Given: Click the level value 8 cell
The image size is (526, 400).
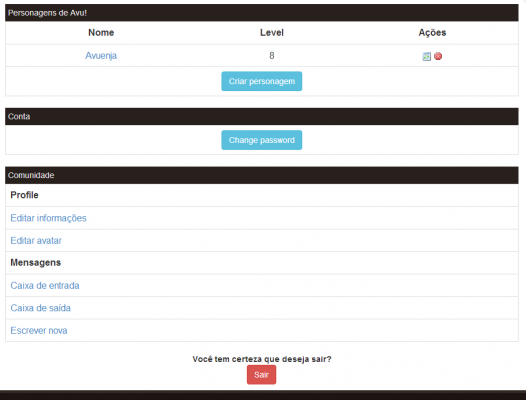Looking at the screenshot, I should coord(272,55).
